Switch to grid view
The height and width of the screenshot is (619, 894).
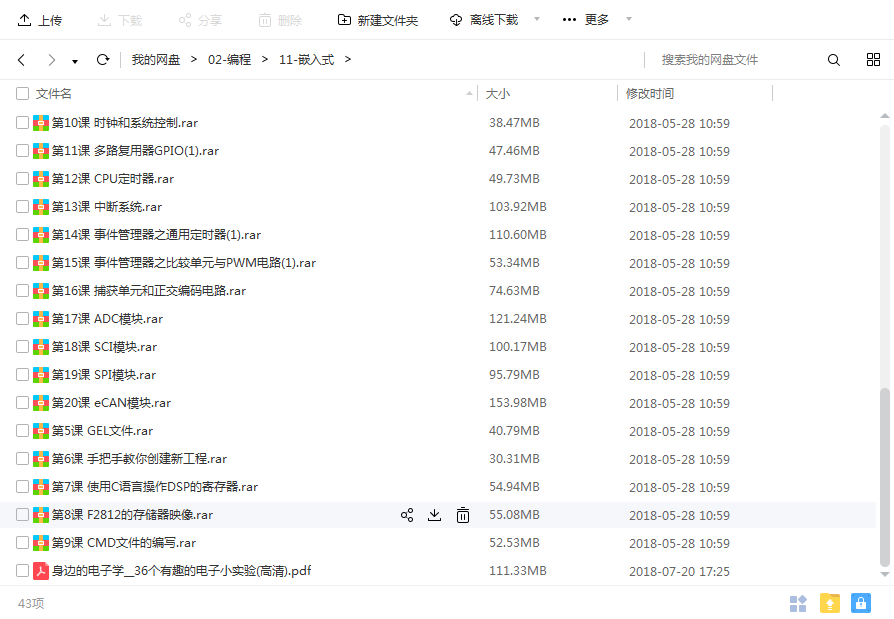[x=873, y=60]
